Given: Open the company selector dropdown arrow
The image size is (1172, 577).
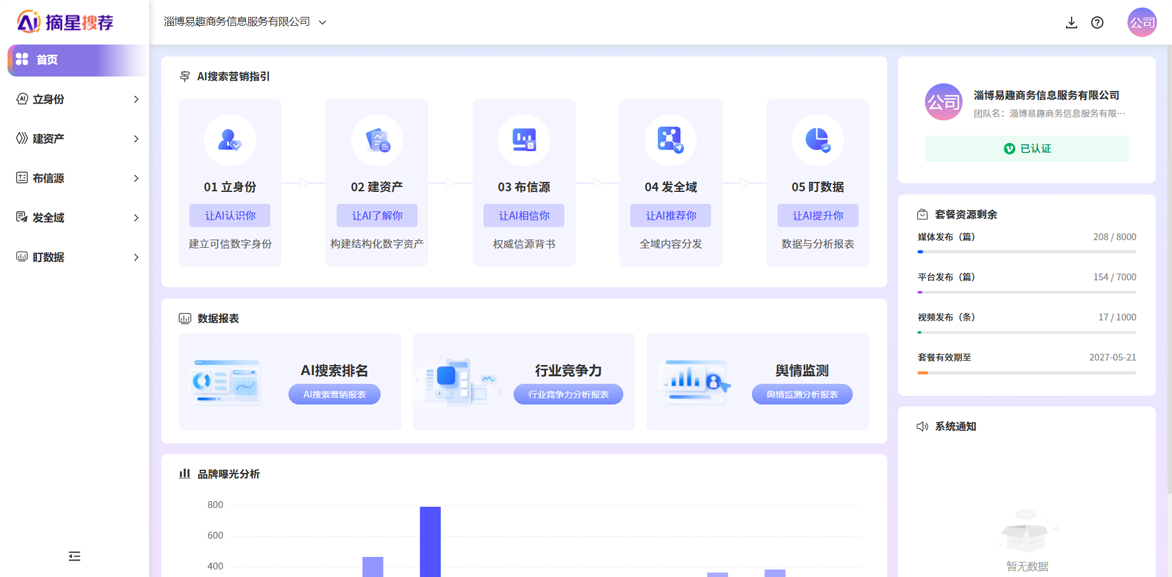Looking at the screenshot, I should click(323, 22).
